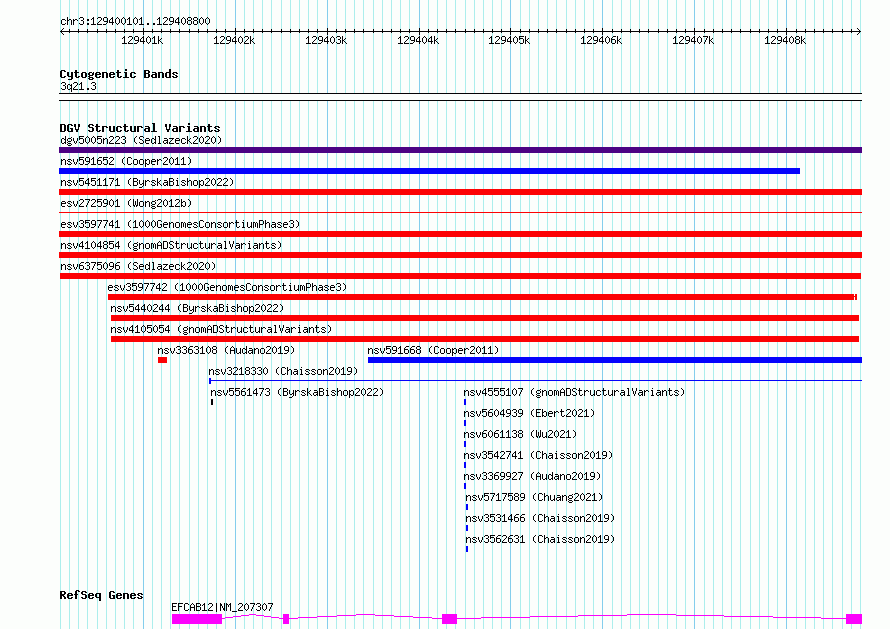Click the RefSeq Genes track title
The height and width of the screenshot is (629, 890).
pyautogui.click(x=101, y=595)
